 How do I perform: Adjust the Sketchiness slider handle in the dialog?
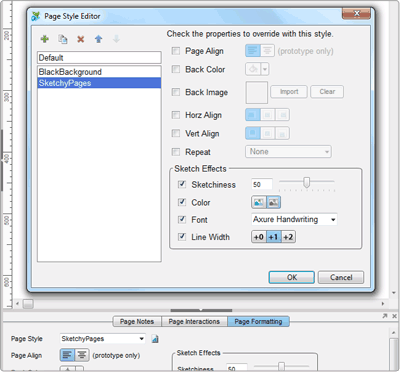pyautogui.click(x=307, y=182)
